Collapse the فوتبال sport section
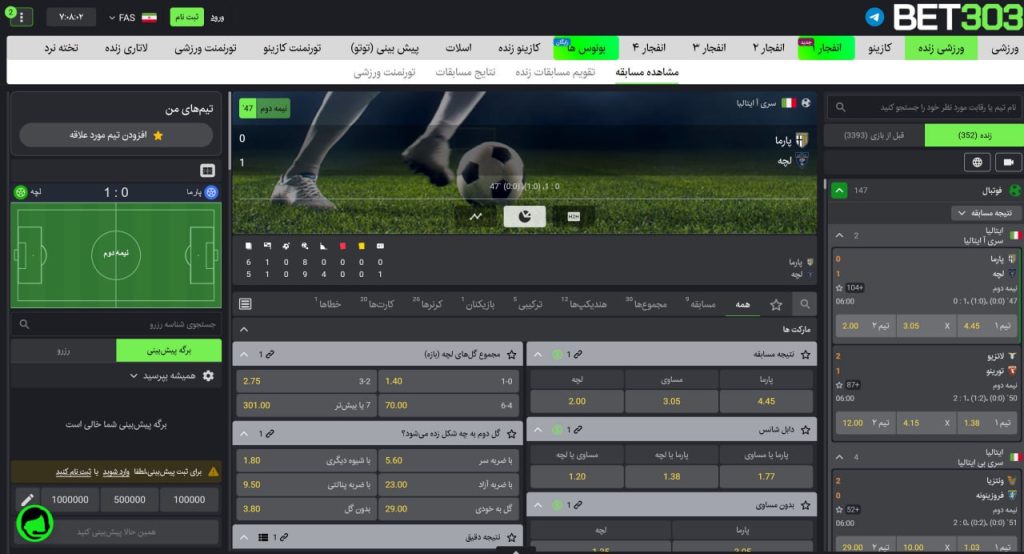Screen dimensions: 1024x554 coord(839,190)
